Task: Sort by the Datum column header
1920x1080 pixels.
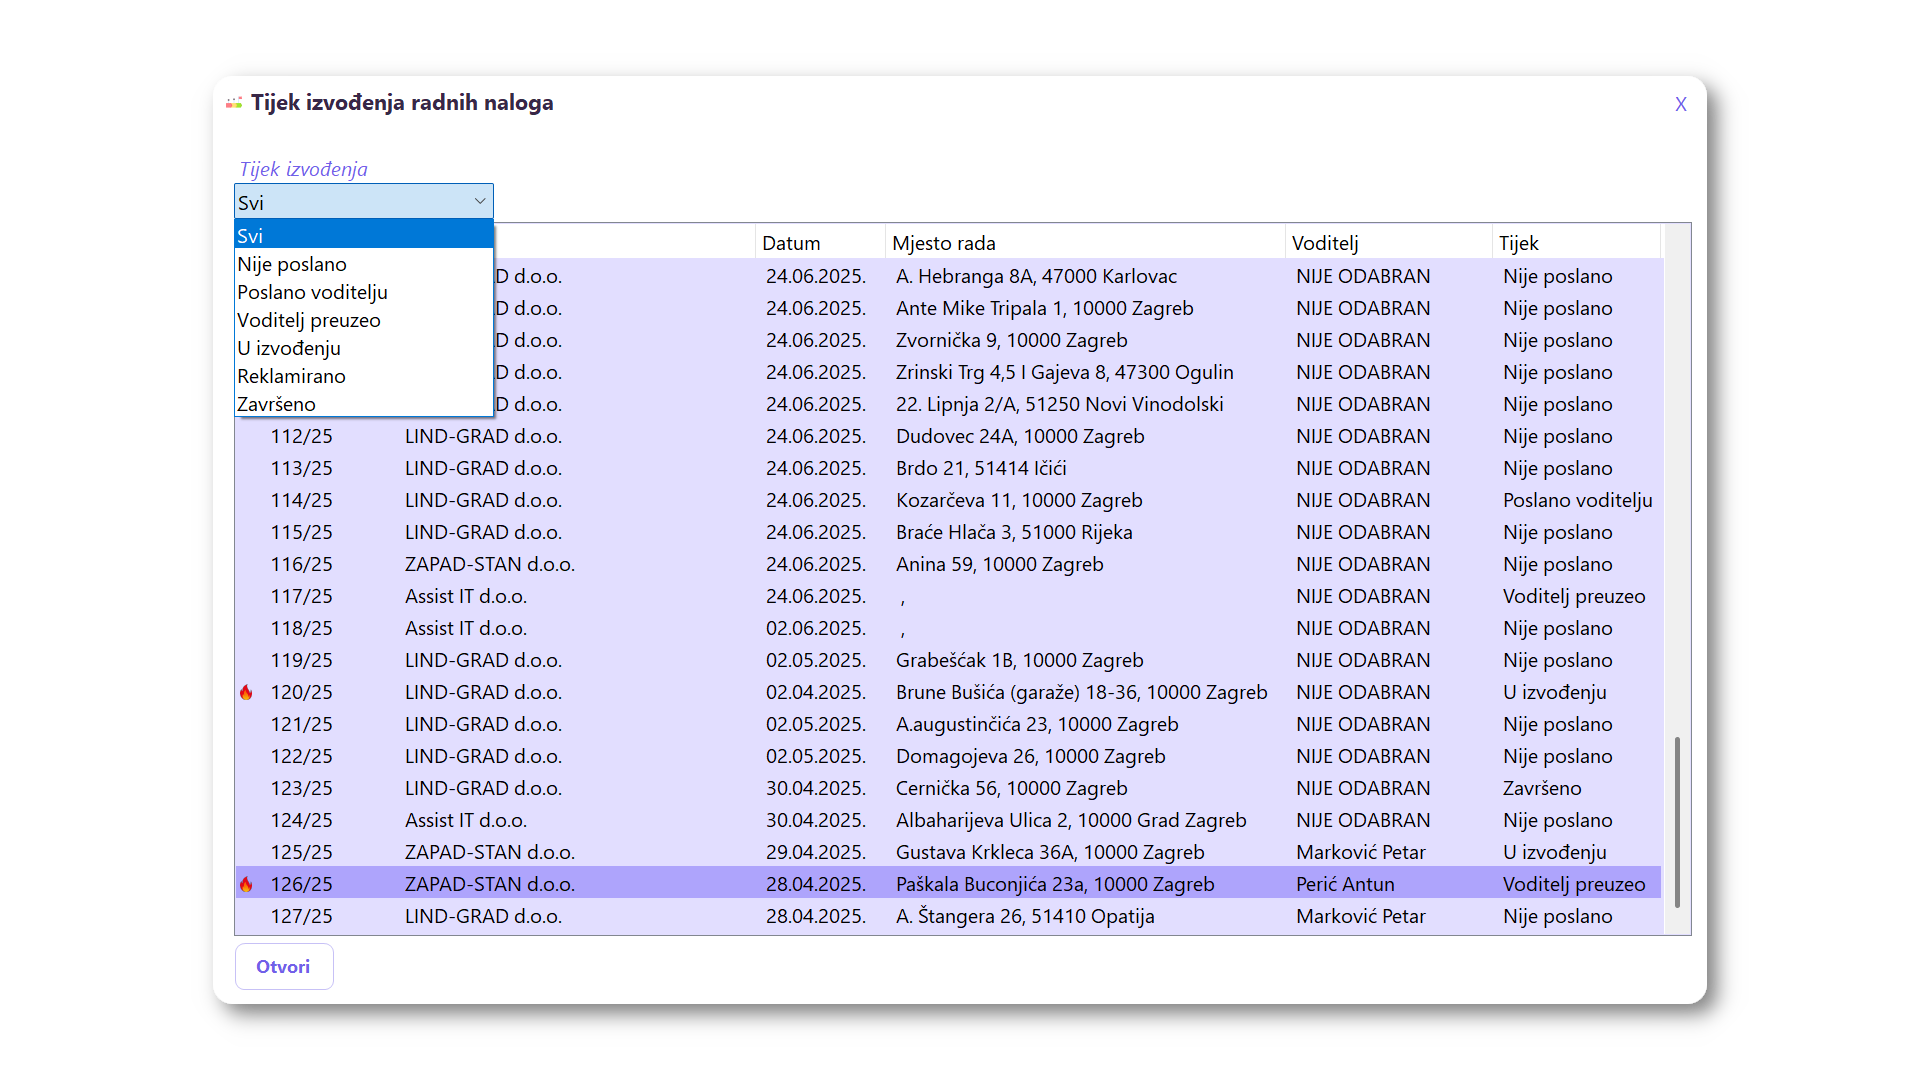Action: [x=791, y=243]
